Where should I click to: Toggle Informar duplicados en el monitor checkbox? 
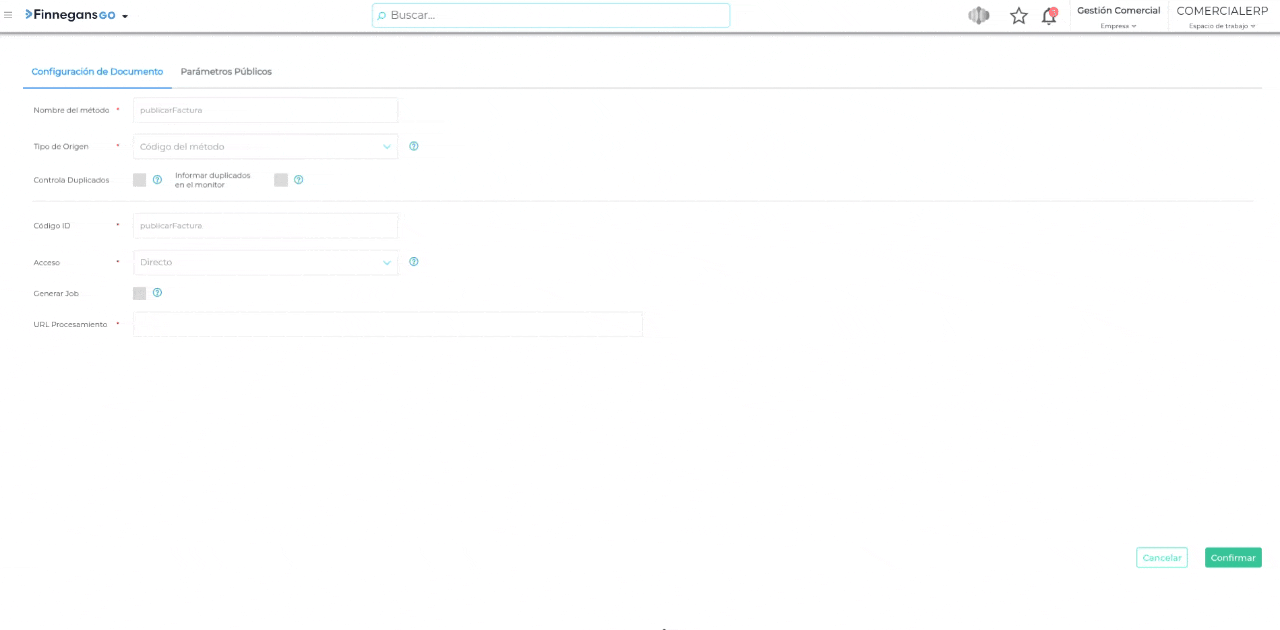click(x=281, y=180)
